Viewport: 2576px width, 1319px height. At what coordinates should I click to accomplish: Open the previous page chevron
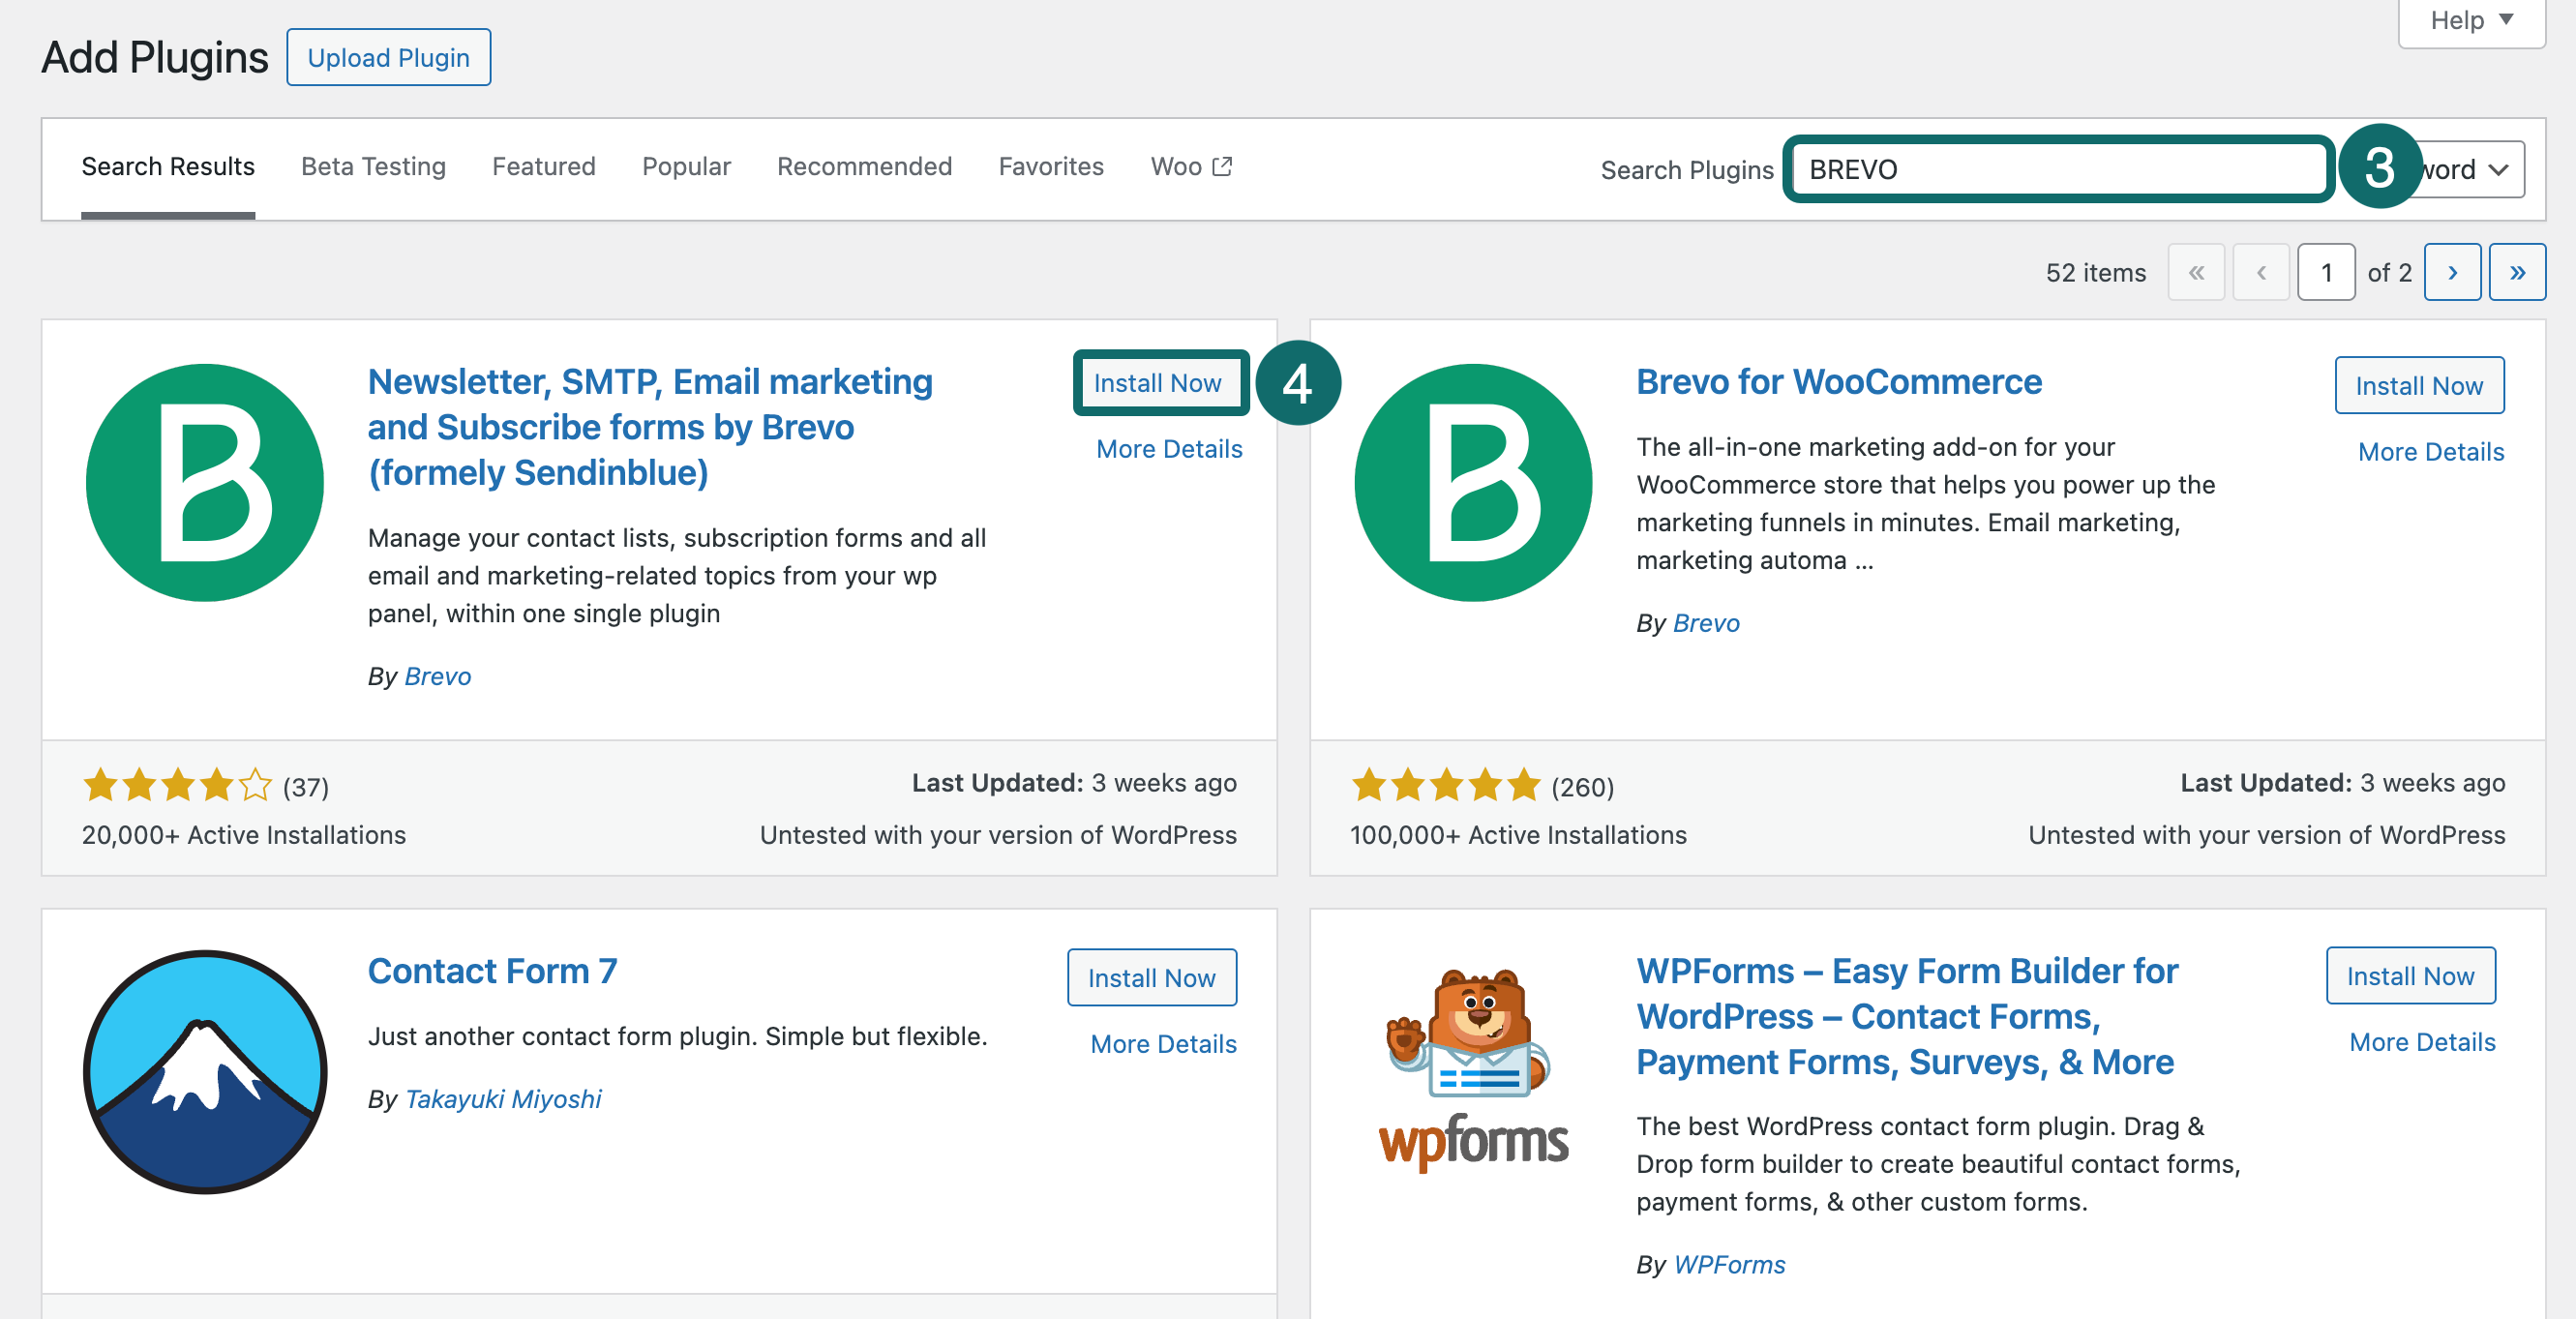2261,271
